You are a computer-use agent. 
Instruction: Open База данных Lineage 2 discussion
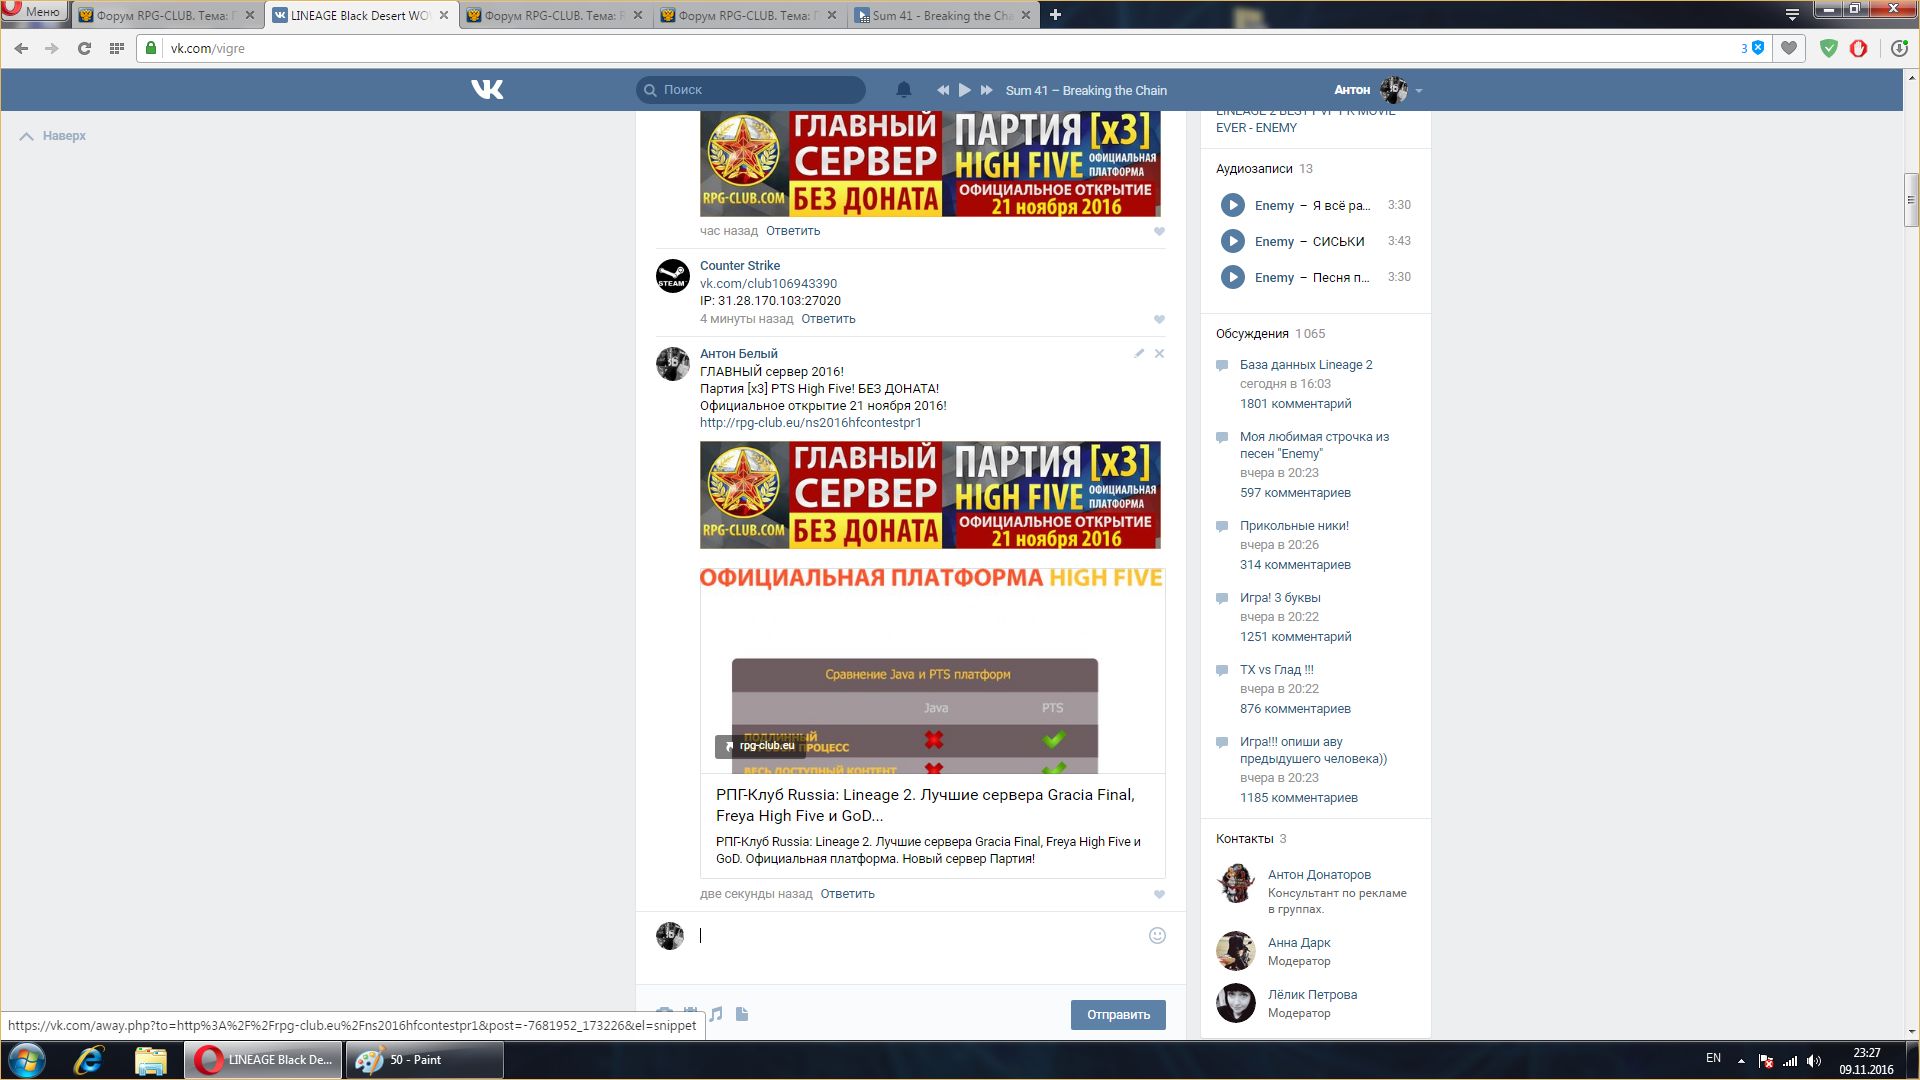(x=1306, y=365)
